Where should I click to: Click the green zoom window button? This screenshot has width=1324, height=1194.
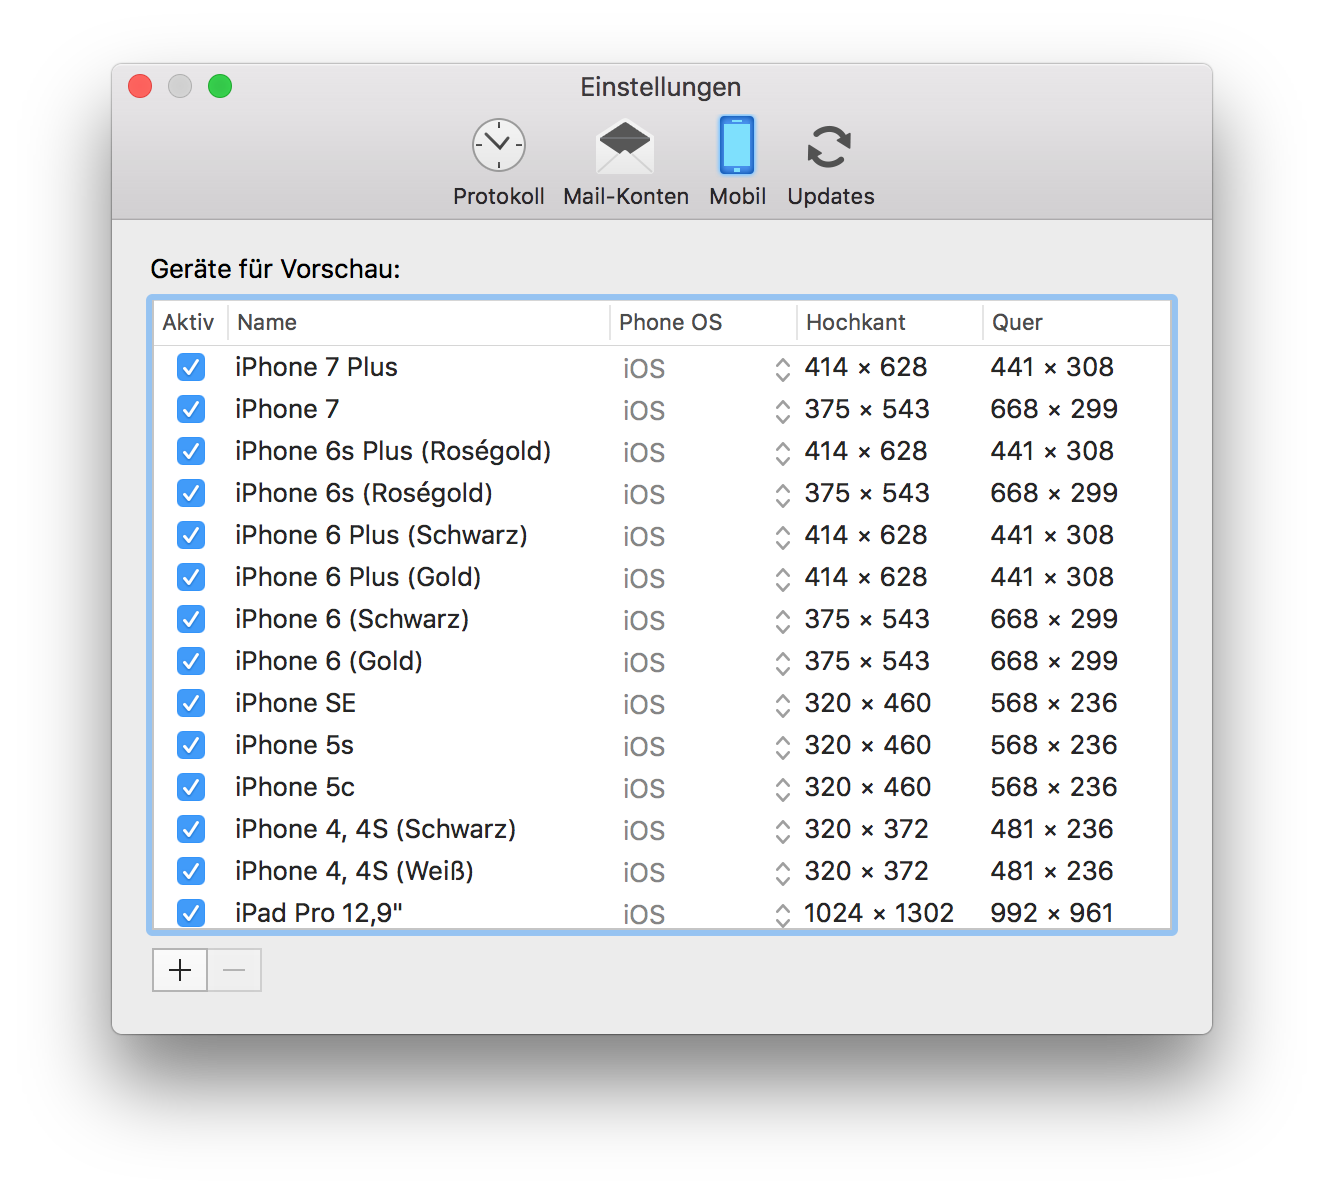[220, 87]
